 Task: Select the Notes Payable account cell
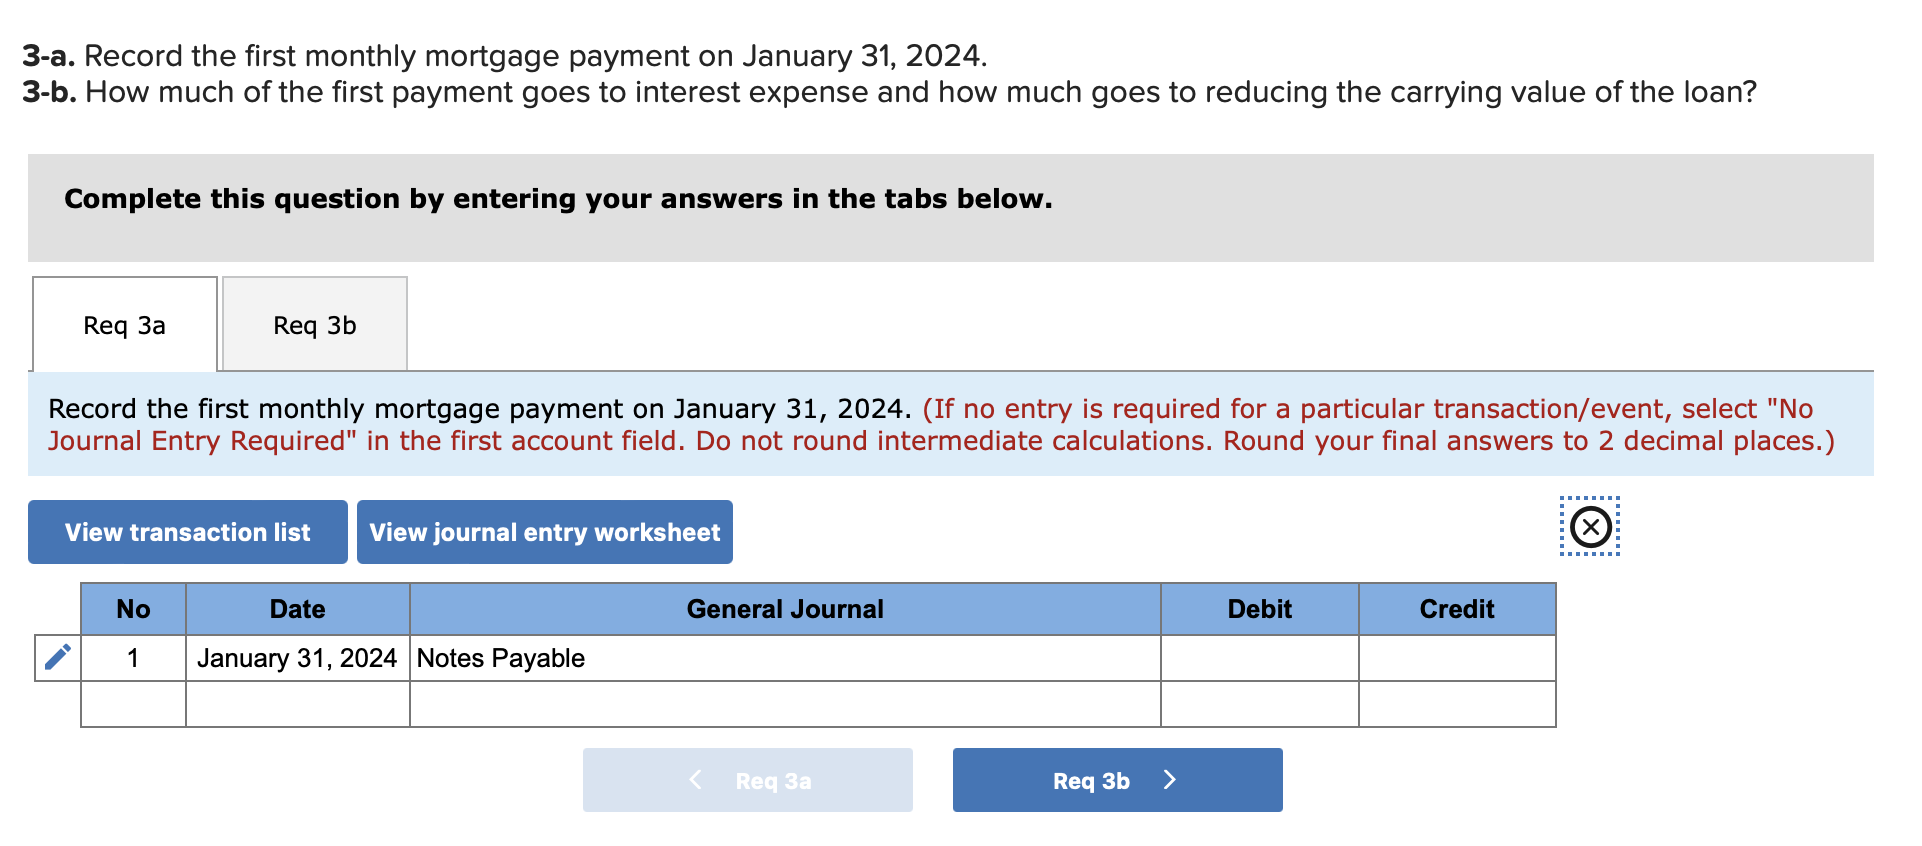click(784, 657)
